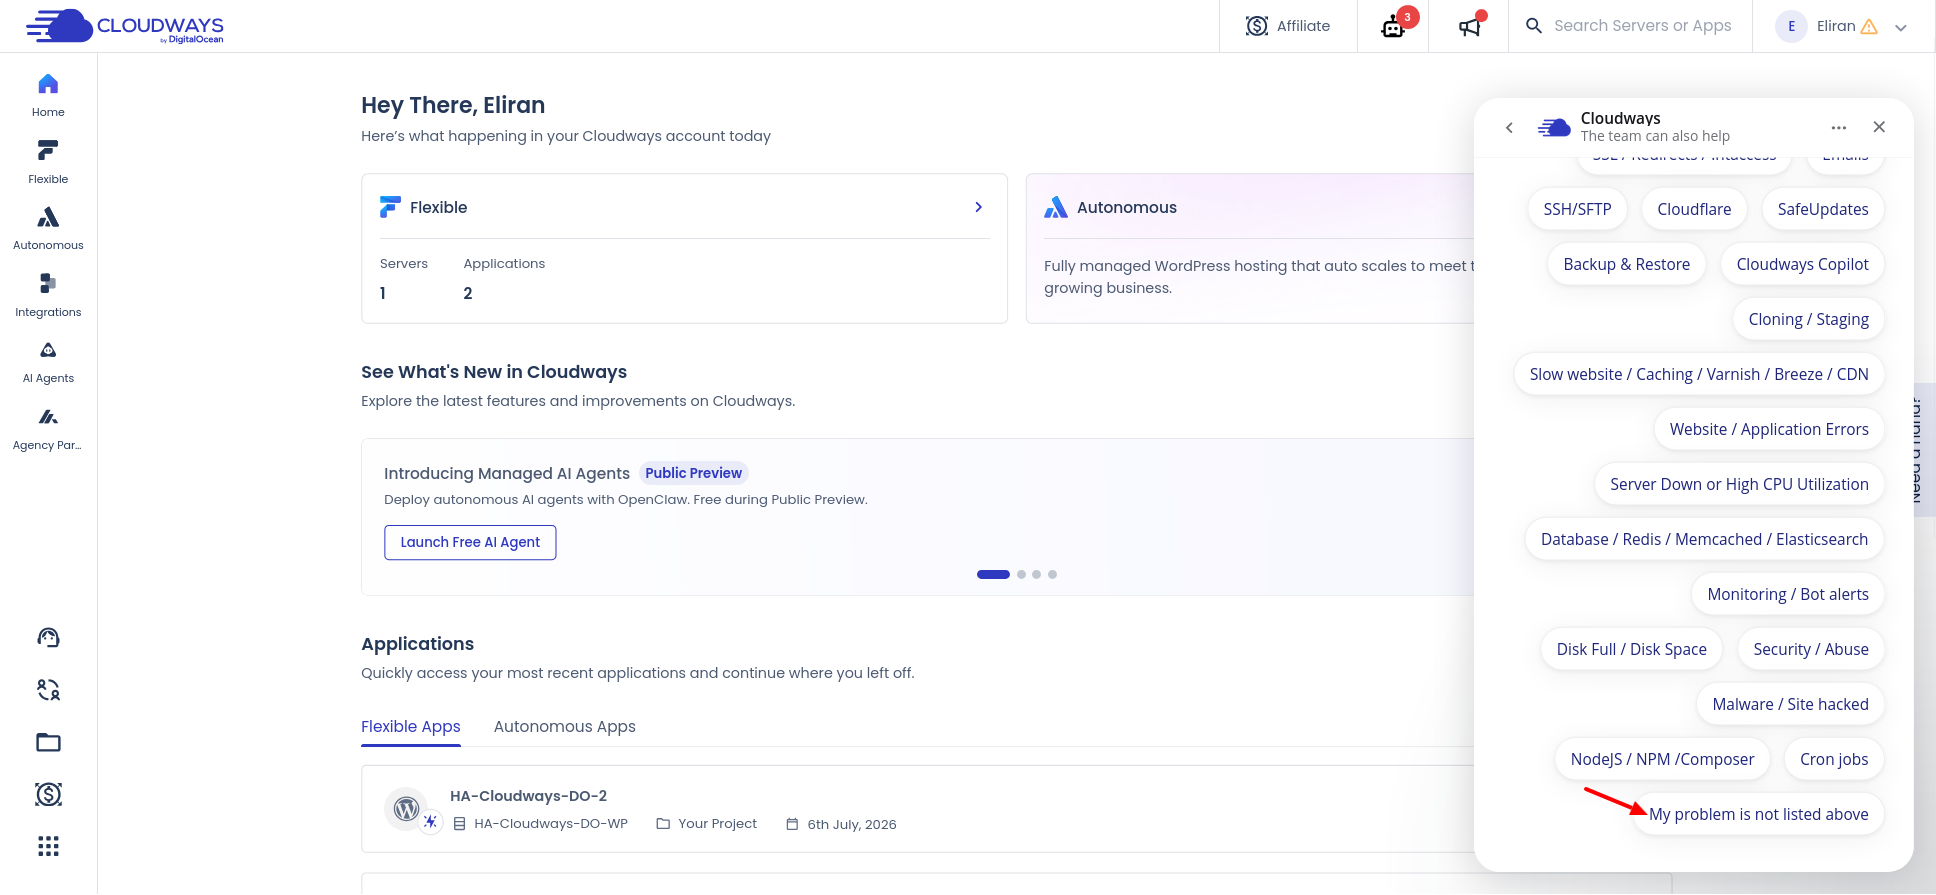Open Agency Partner in the sidebar
This screenshot has height=895, width=1936.
[x=48, y=429]
